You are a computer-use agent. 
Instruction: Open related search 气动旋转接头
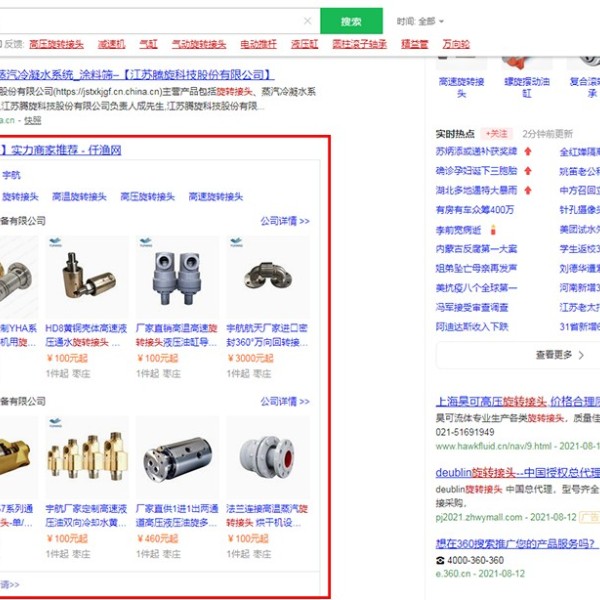click(x=199, y=44)
